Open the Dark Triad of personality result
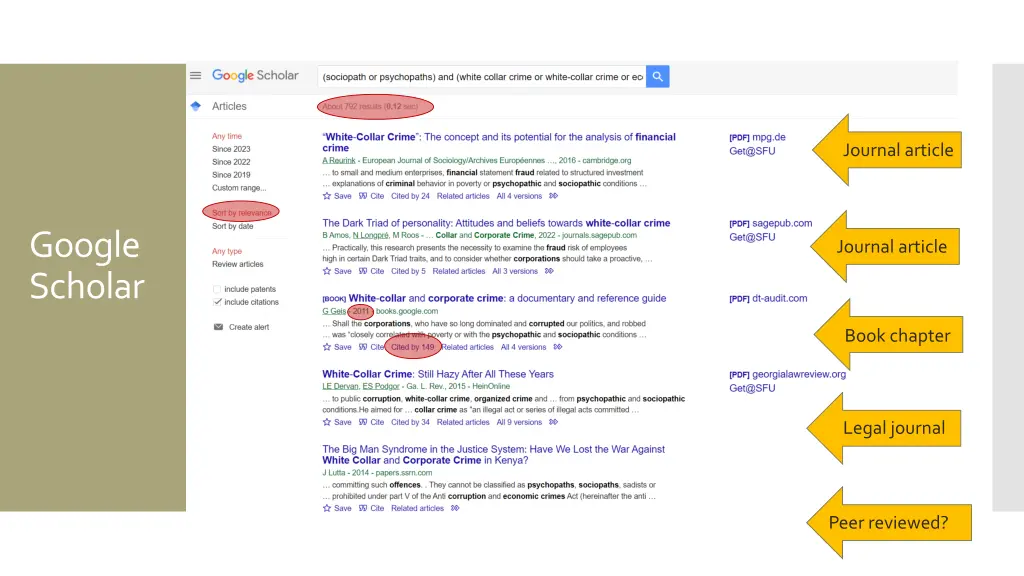 [496, 223]
